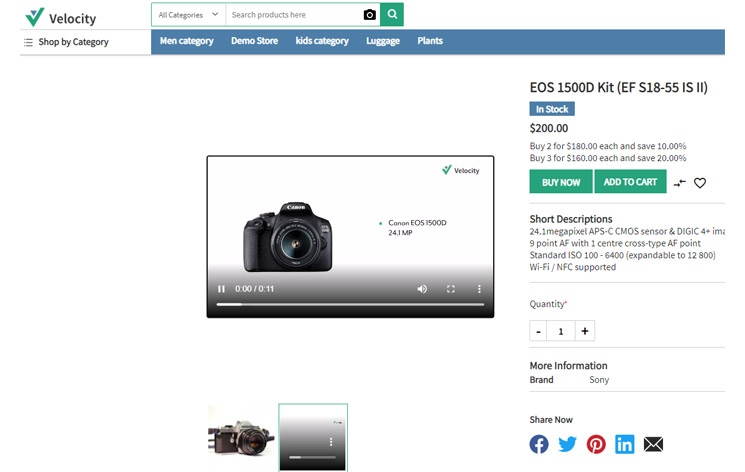Expand the Shop by Category menu

click(x=66, y=42)
